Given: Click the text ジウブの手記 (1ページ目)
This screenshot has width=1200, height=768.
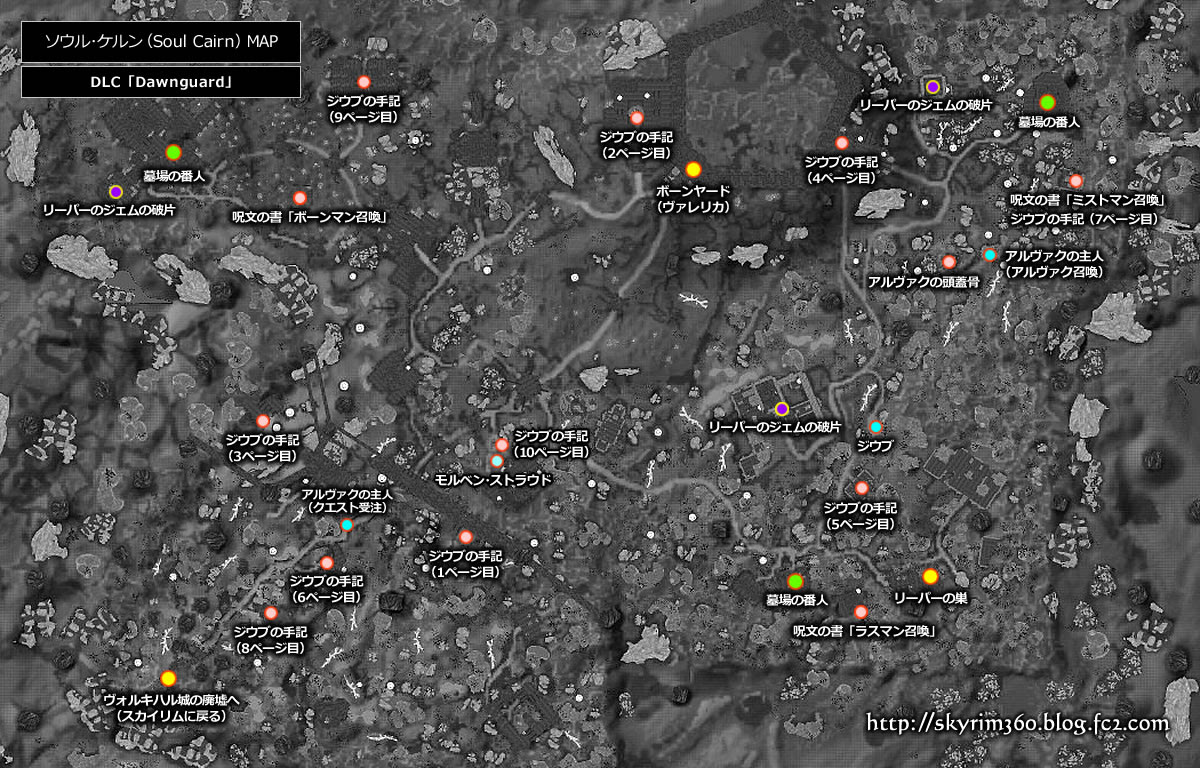Looking at the screenshot, I should pos(466,564).
